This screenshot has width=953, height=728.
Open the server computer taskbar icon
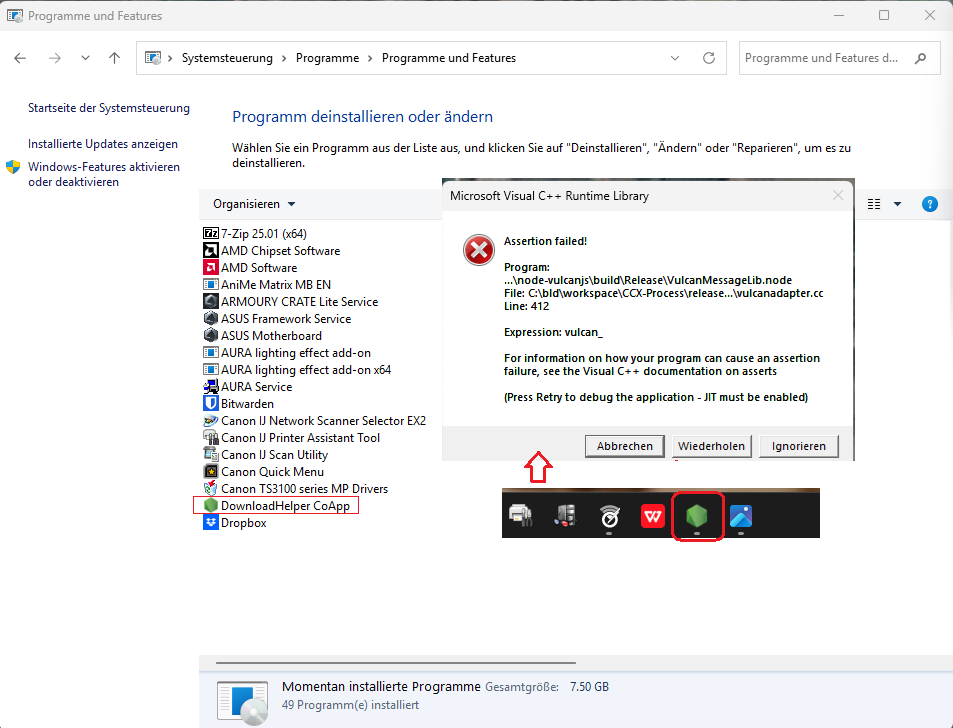(565, 516)
